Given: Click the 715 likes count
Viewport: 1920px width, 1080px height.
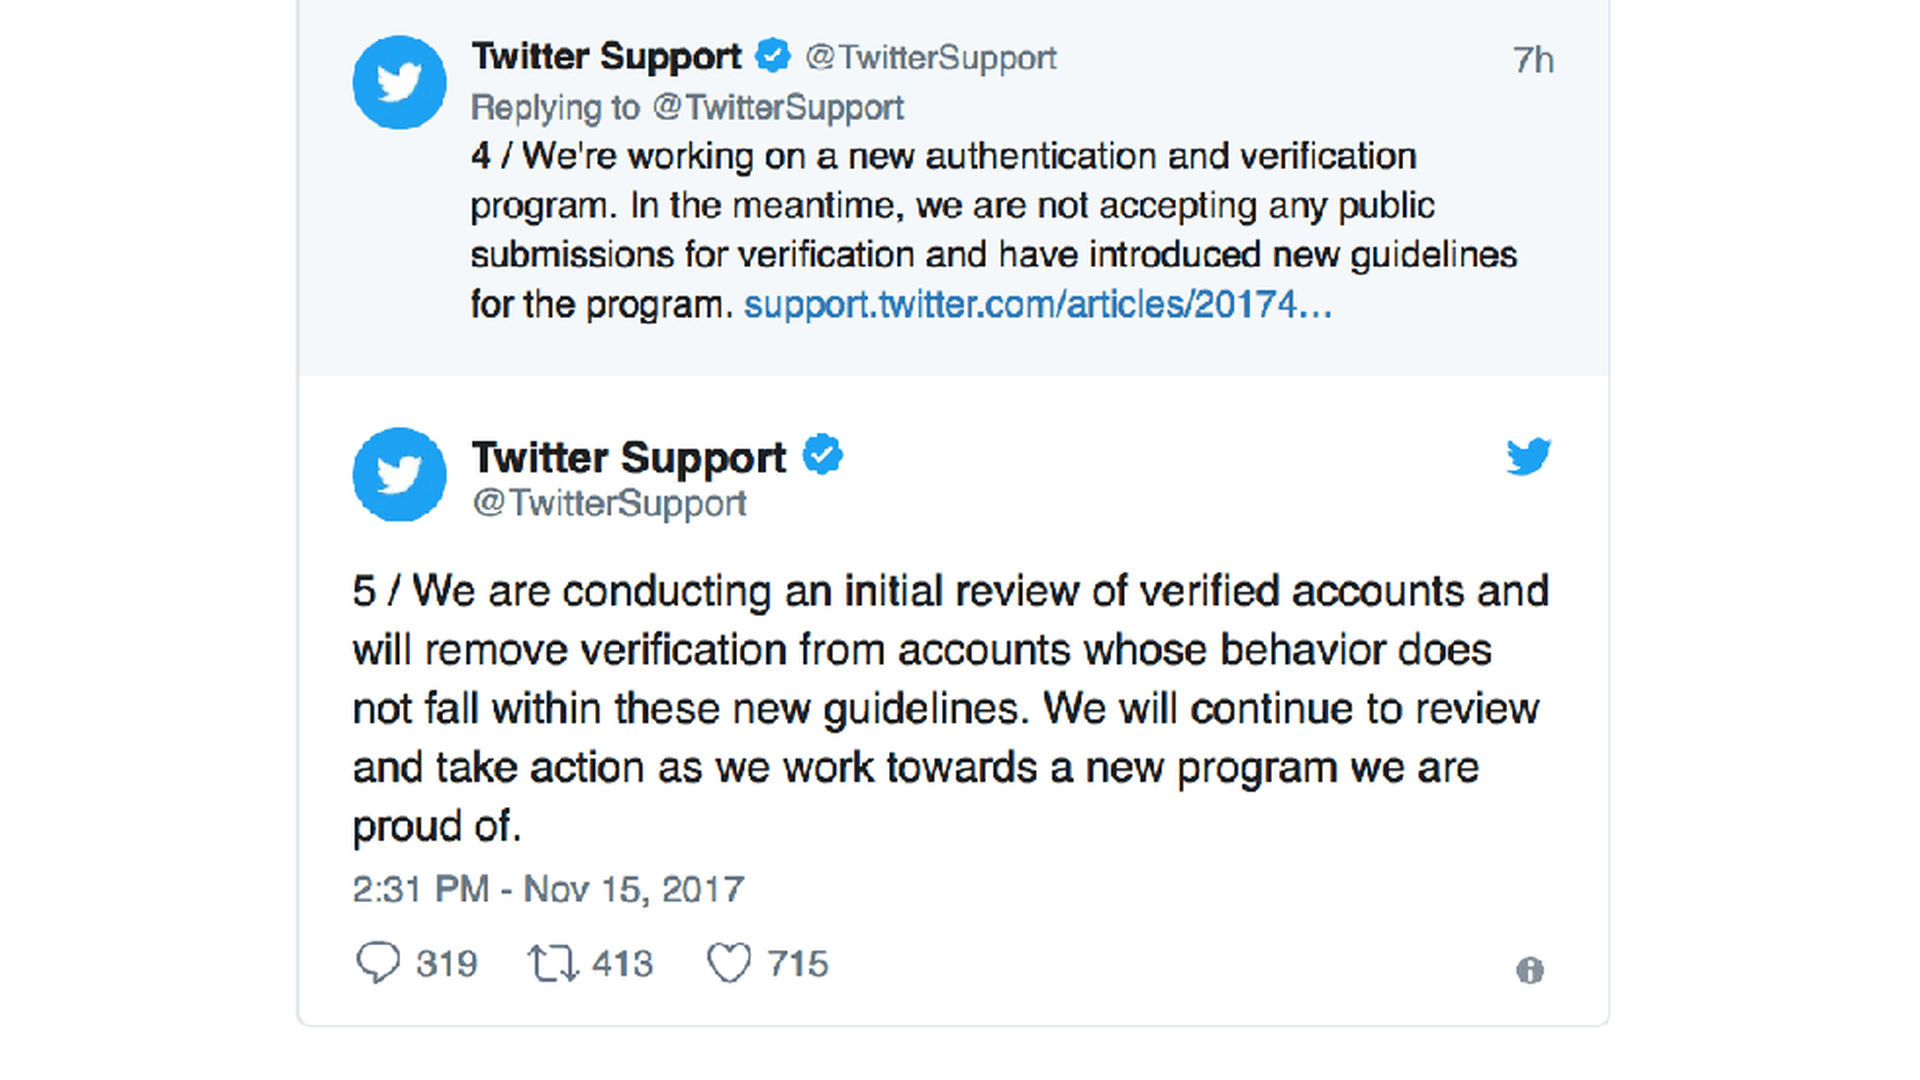Looking at the screenshot, I should click(797, 963).
